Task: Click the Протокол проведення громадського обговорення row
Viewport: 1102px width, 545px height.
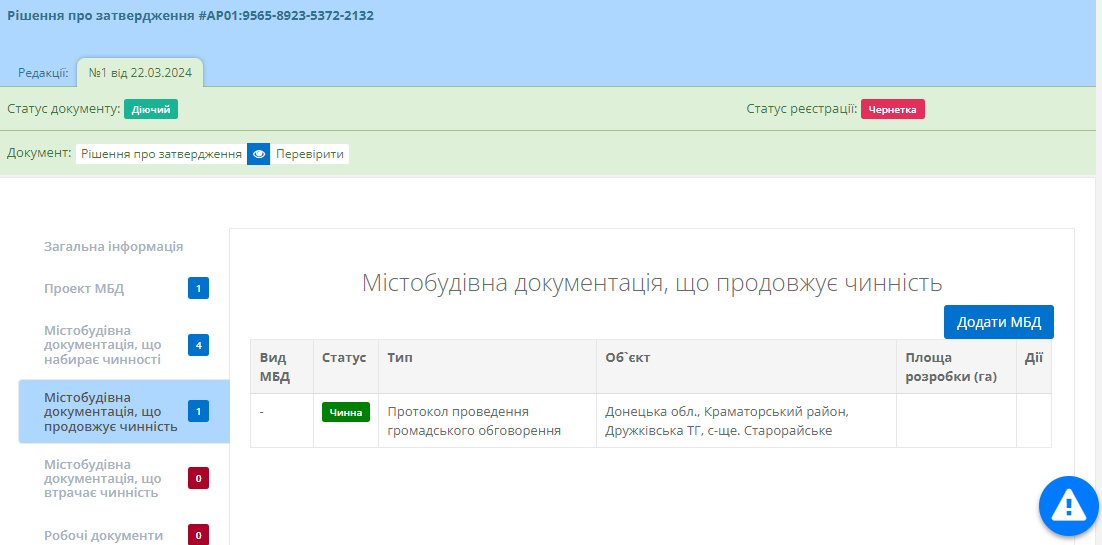Action: point(474,421)
